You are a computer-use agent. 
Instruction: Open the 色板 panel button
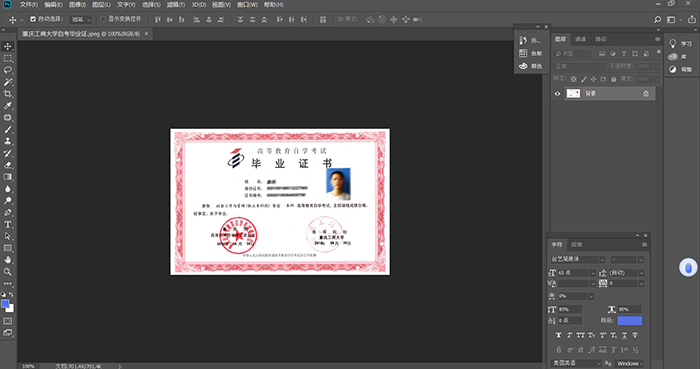(531, 53)
